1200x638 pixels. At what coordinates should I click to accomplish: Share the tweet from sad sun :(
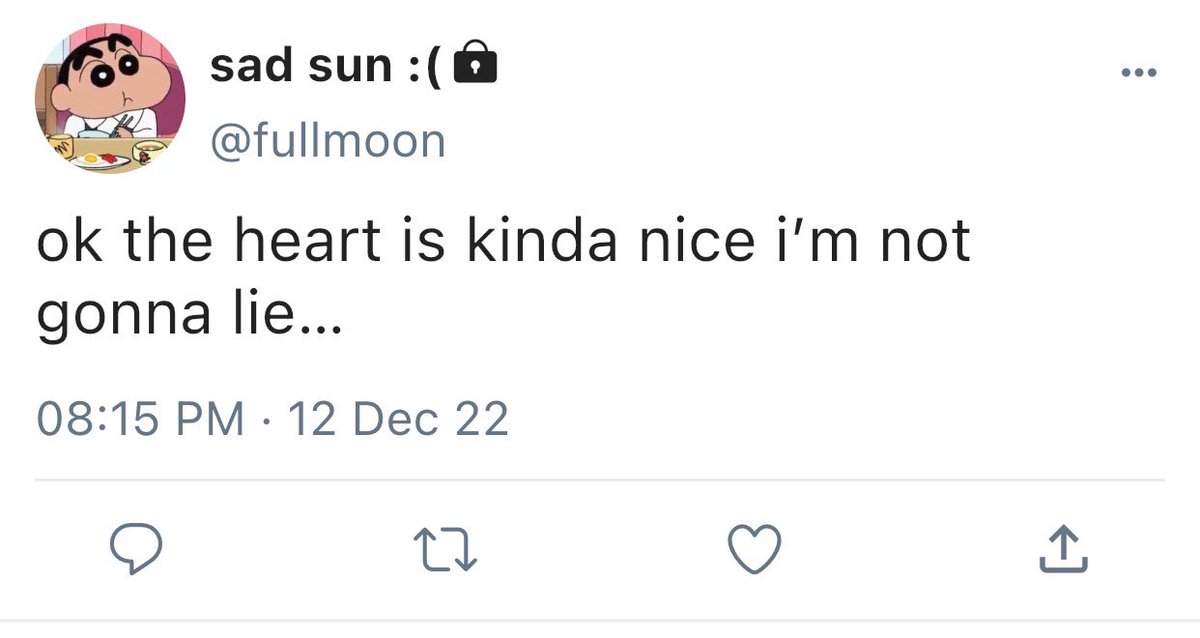pyautogui.click(x=1062, y=549)
